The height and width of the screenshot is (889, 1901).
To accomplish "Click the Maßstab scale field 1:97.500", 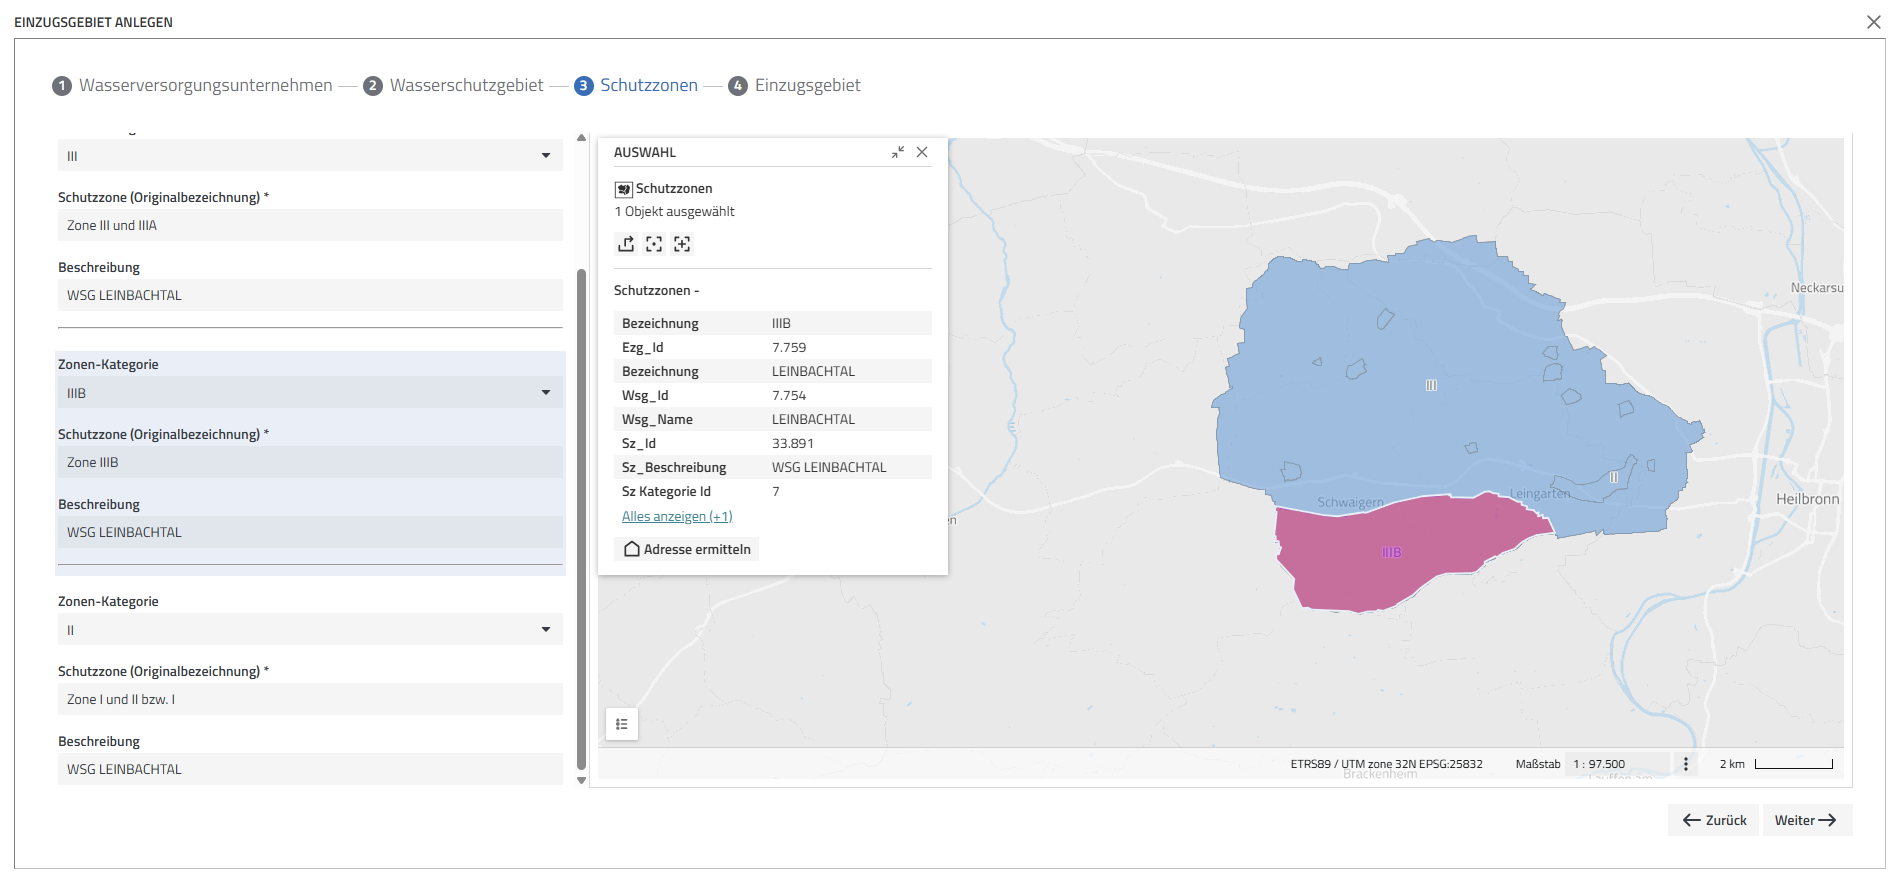I will tap(1615, 764).
